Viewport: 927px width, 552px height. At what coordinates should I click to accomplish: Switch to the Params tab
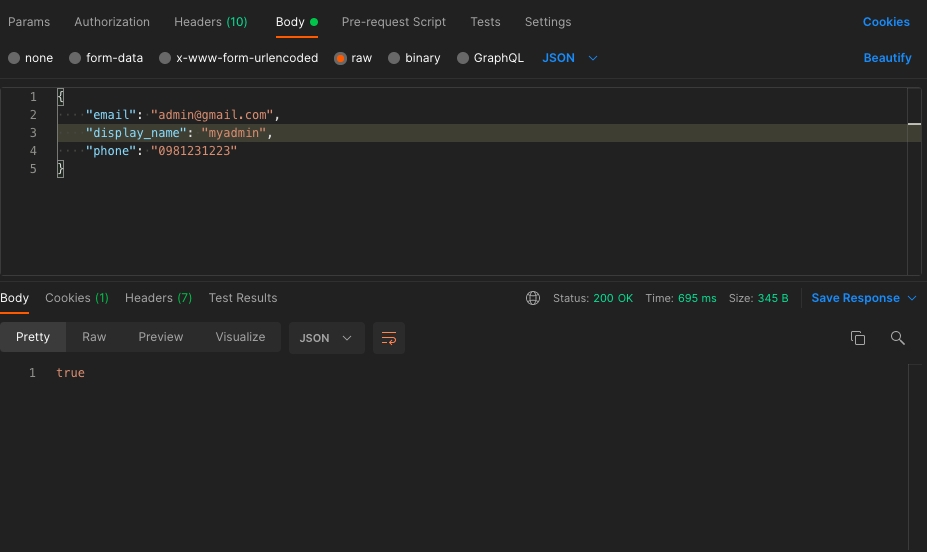tap(29, 22)
